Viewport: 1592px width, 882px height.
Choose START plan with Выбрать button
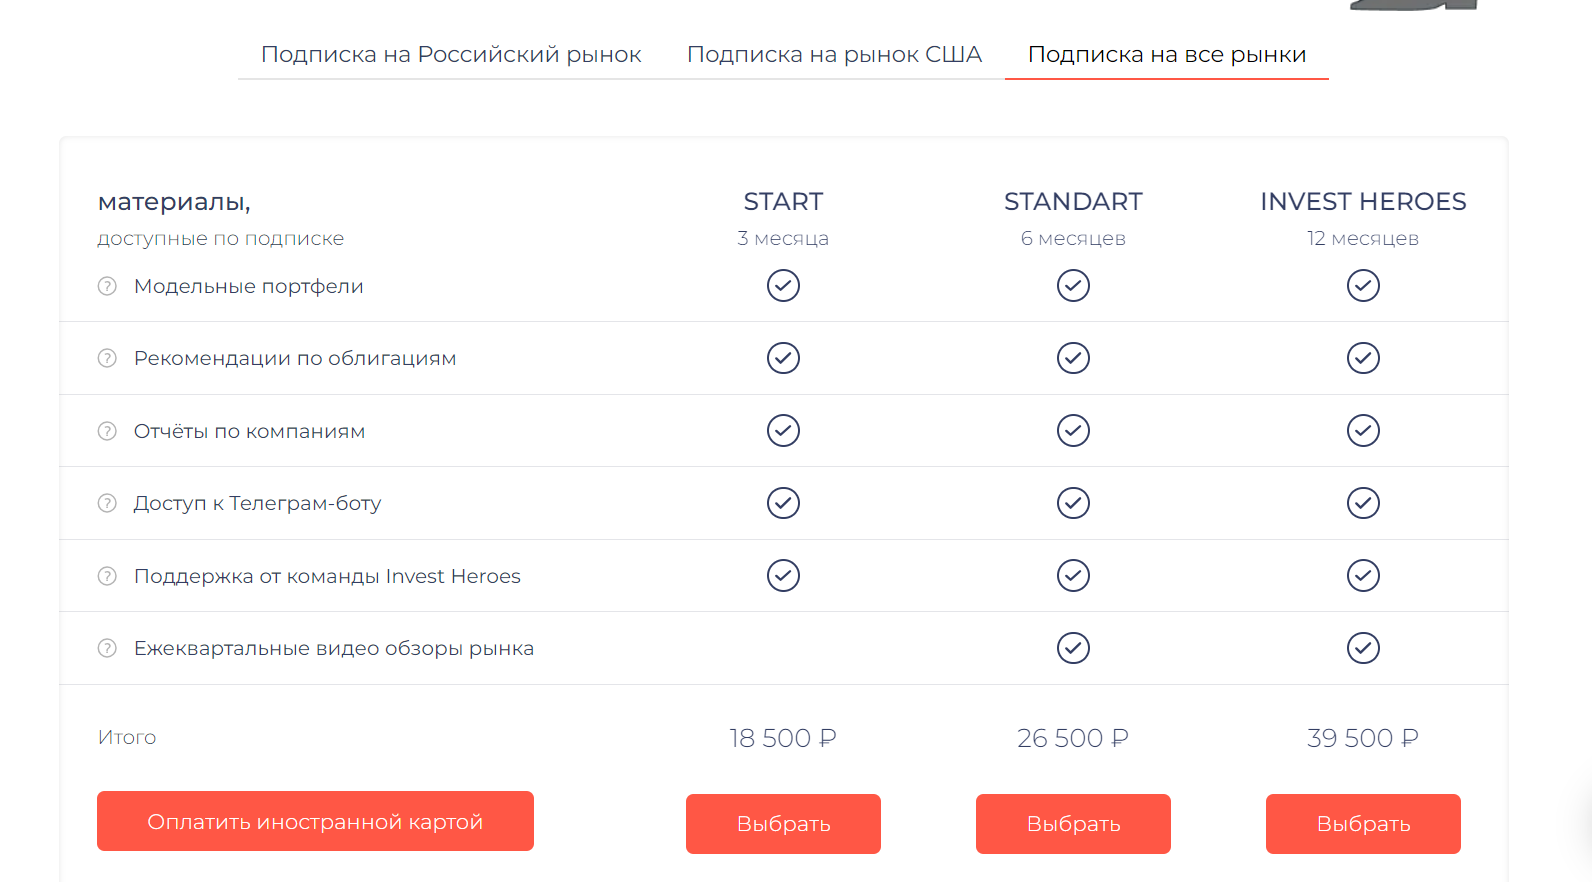tap(783, 824)
